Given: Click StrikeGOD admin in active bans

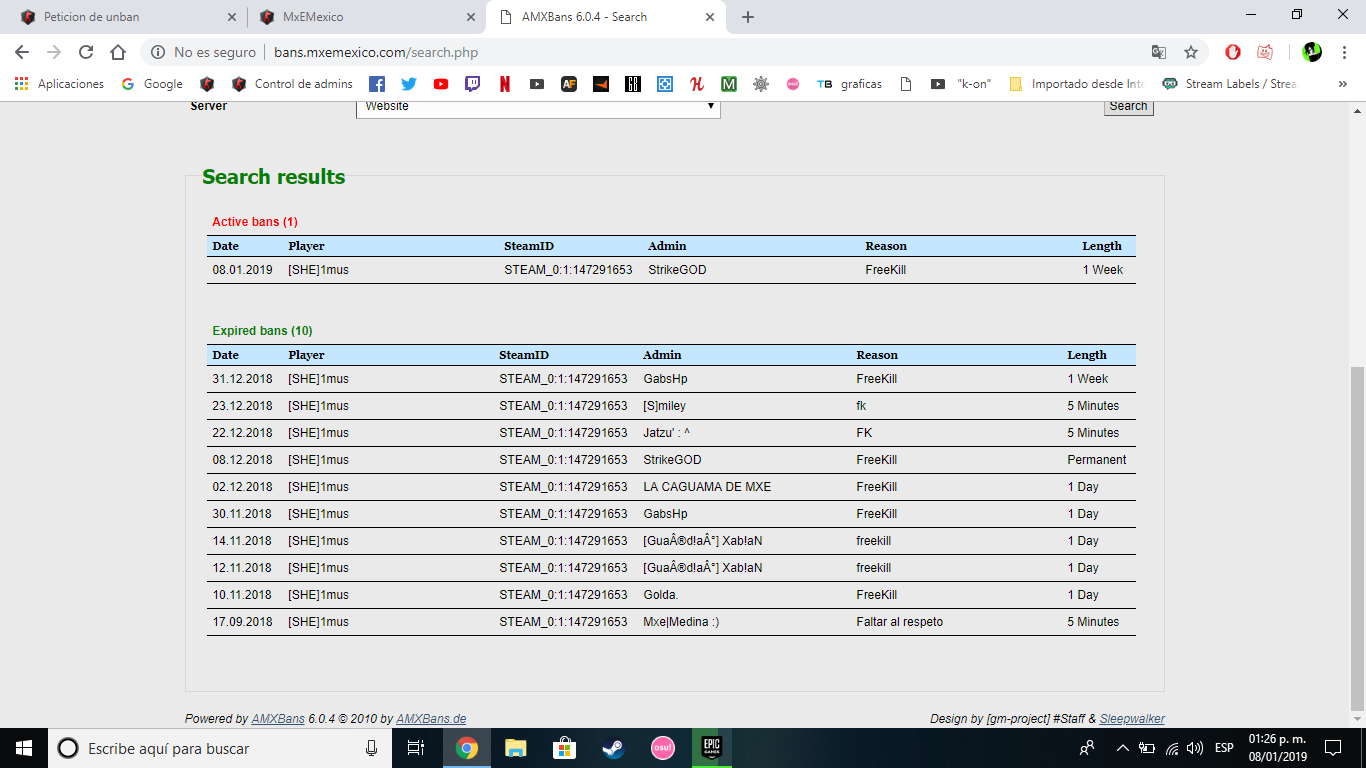Looking at the screenshot, I should 677,270.
